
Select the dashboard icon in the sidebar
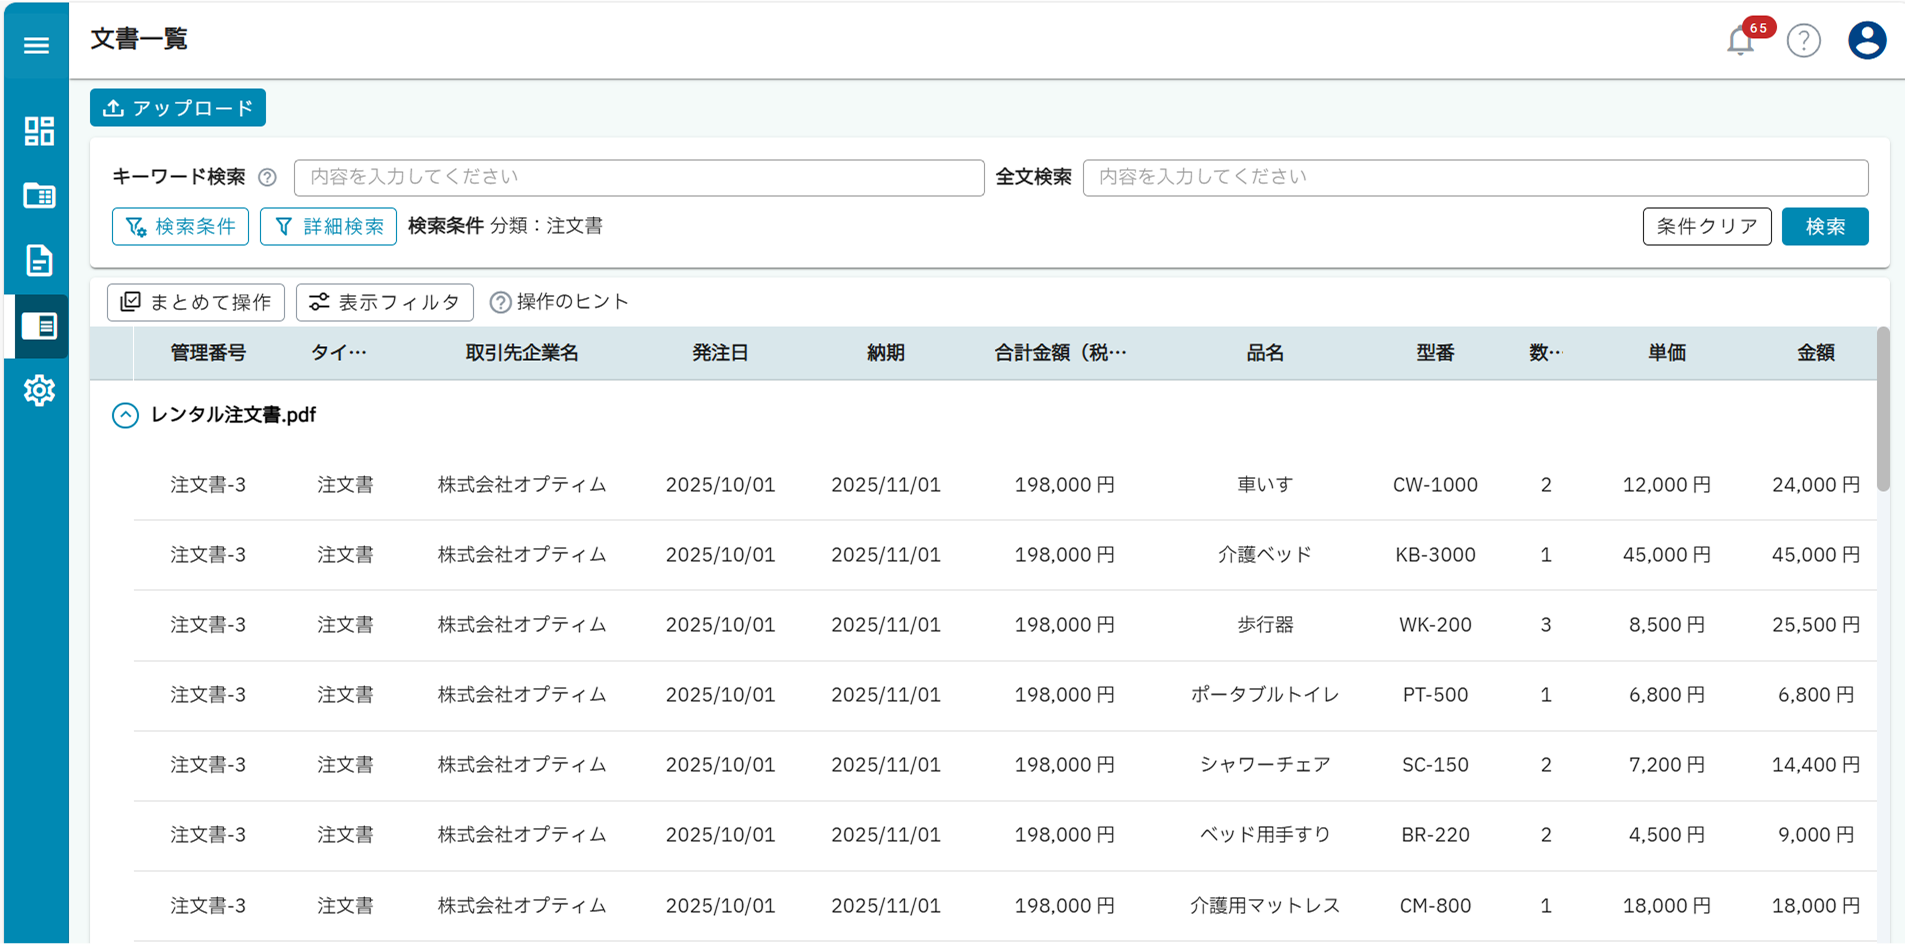click(x=38, y=130)
